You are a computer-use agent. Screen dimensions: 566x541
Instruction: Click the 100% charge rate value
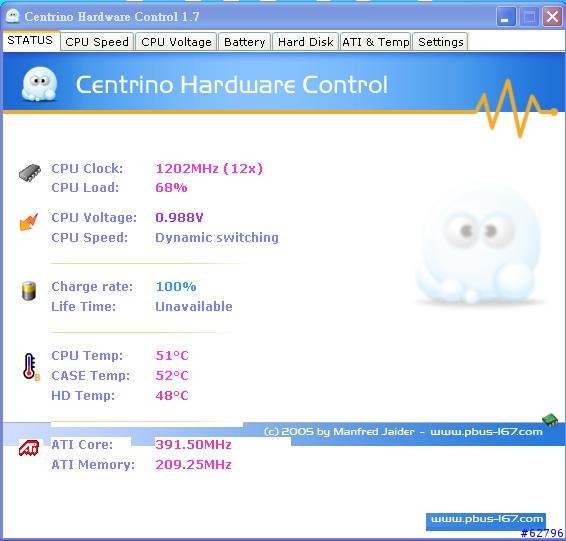click(176, 287)
